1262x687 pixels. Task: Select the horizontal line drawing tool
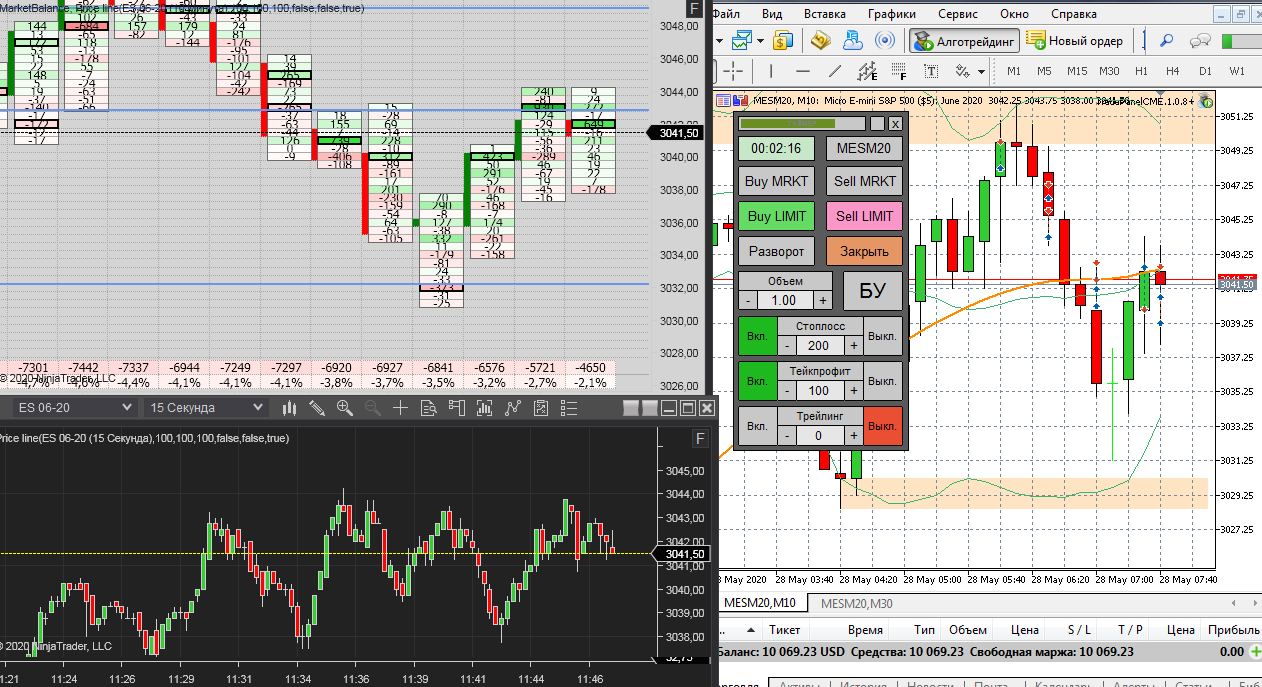pyautogui.click(x=802, y=71)
